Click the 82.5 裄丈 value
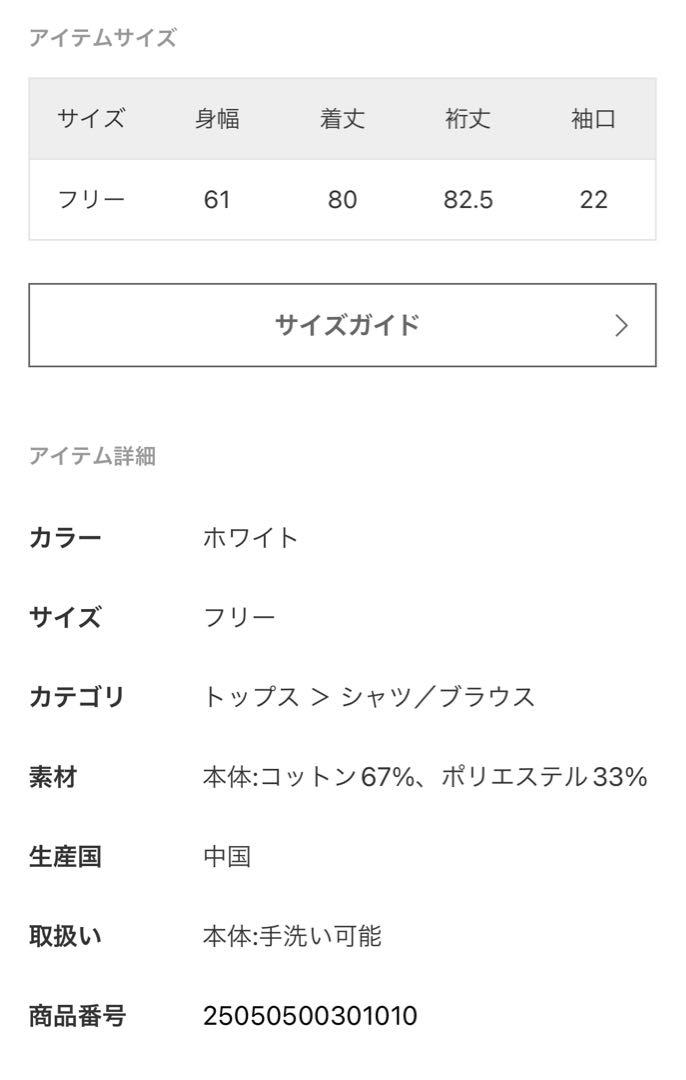 point(468,200)
